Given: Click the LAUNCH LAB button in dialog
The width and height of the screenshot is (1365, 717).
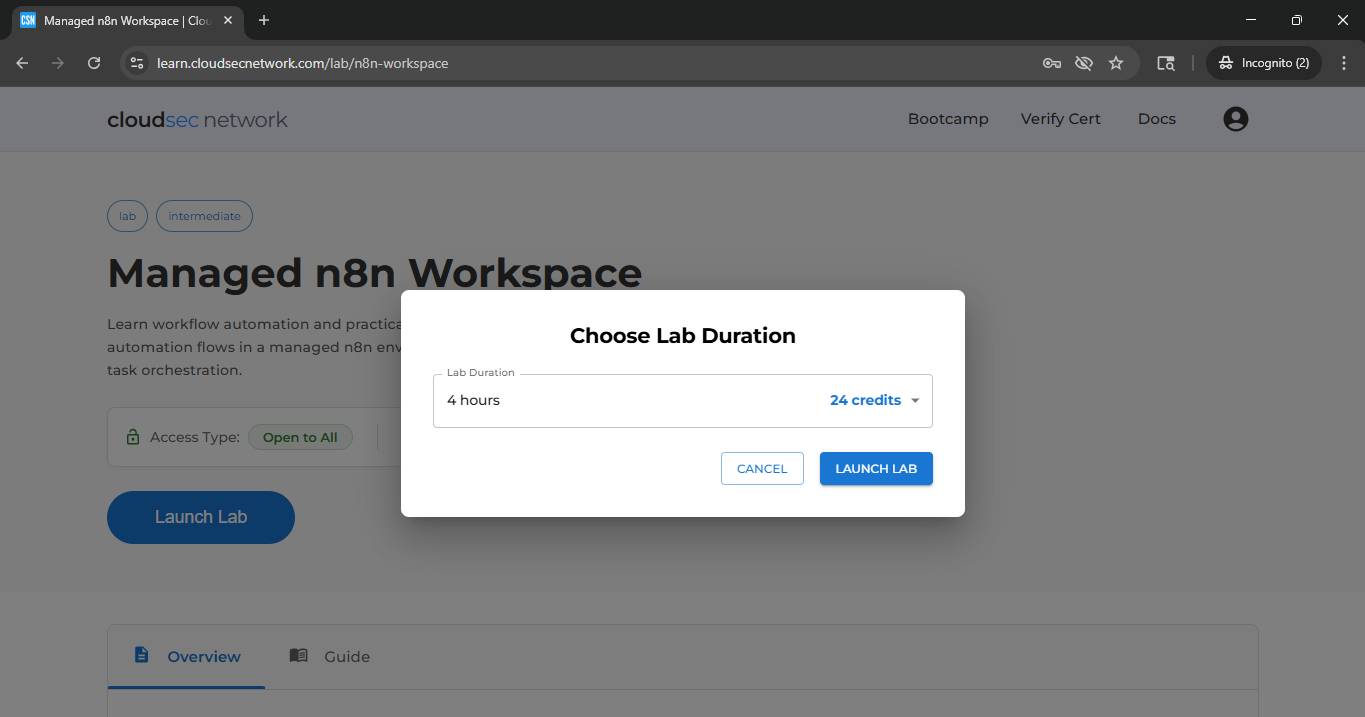Looking at the screenshot, I should tap(876, 469).
